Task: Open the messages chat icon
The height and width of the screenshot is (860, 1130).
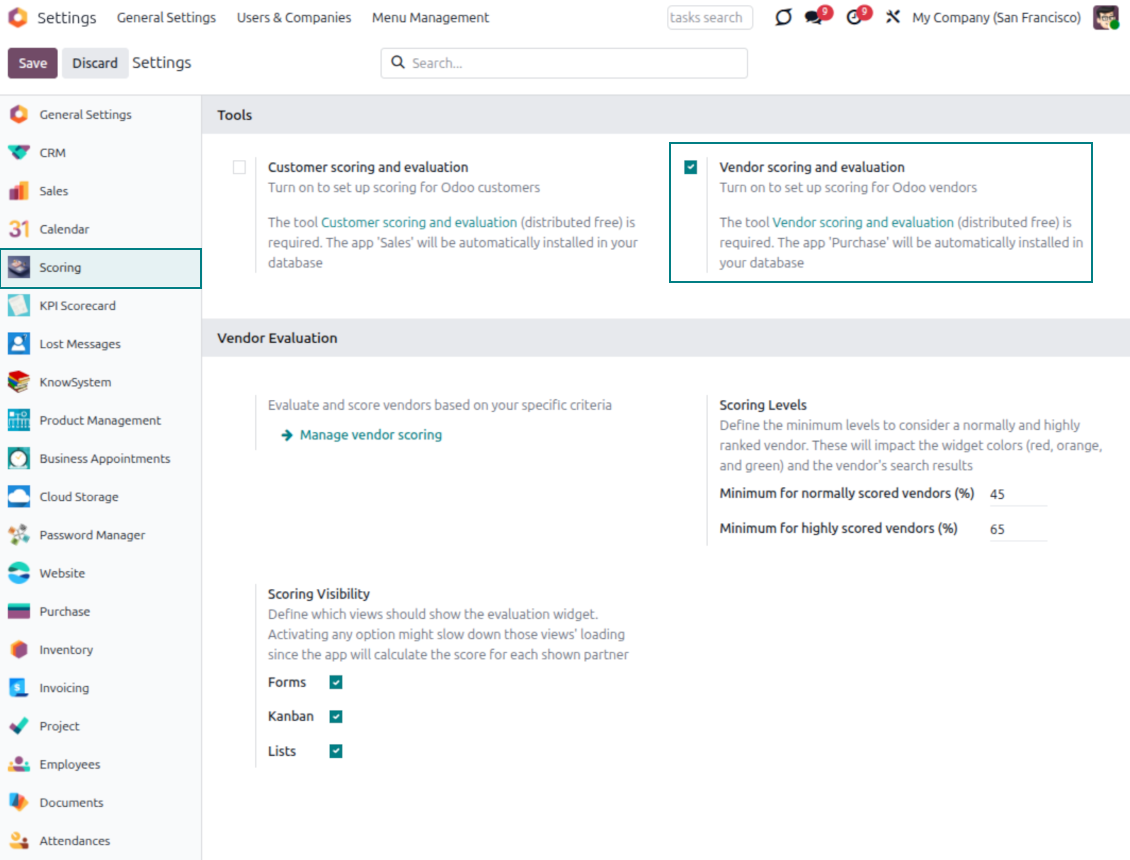Action: (814, 18)
